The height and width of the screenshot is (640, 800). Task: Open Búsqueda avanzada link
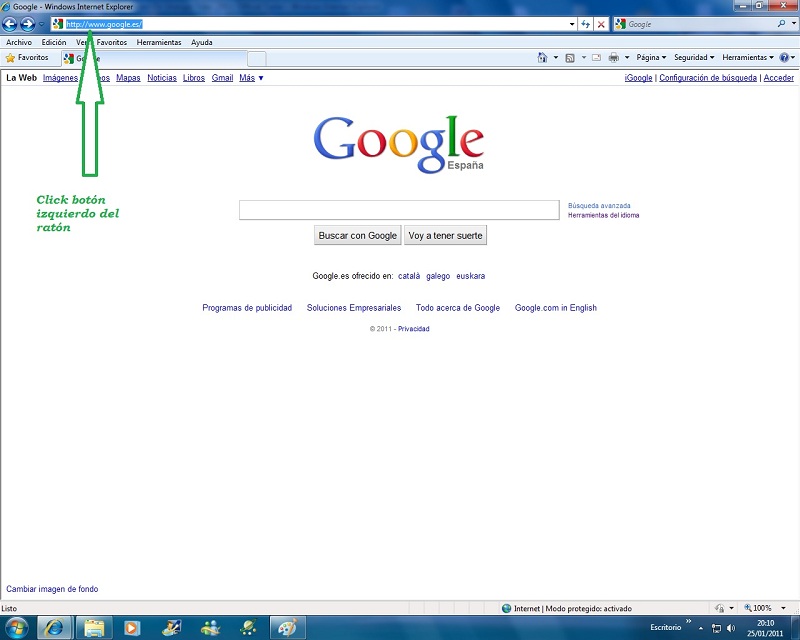coord(599,206)
